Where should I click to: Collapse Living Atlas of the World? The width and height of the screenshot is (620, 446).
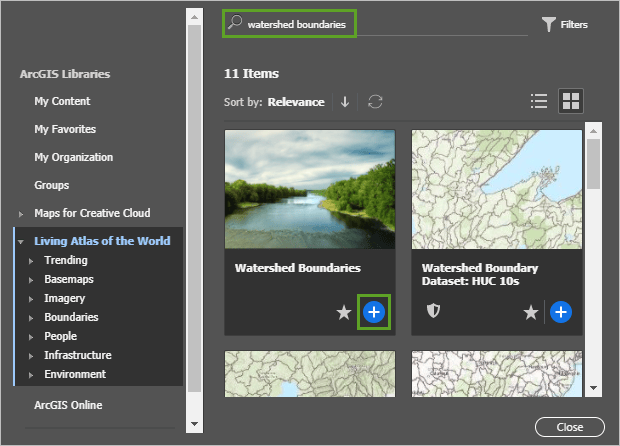pyautogui.click(x=21, y=242)
